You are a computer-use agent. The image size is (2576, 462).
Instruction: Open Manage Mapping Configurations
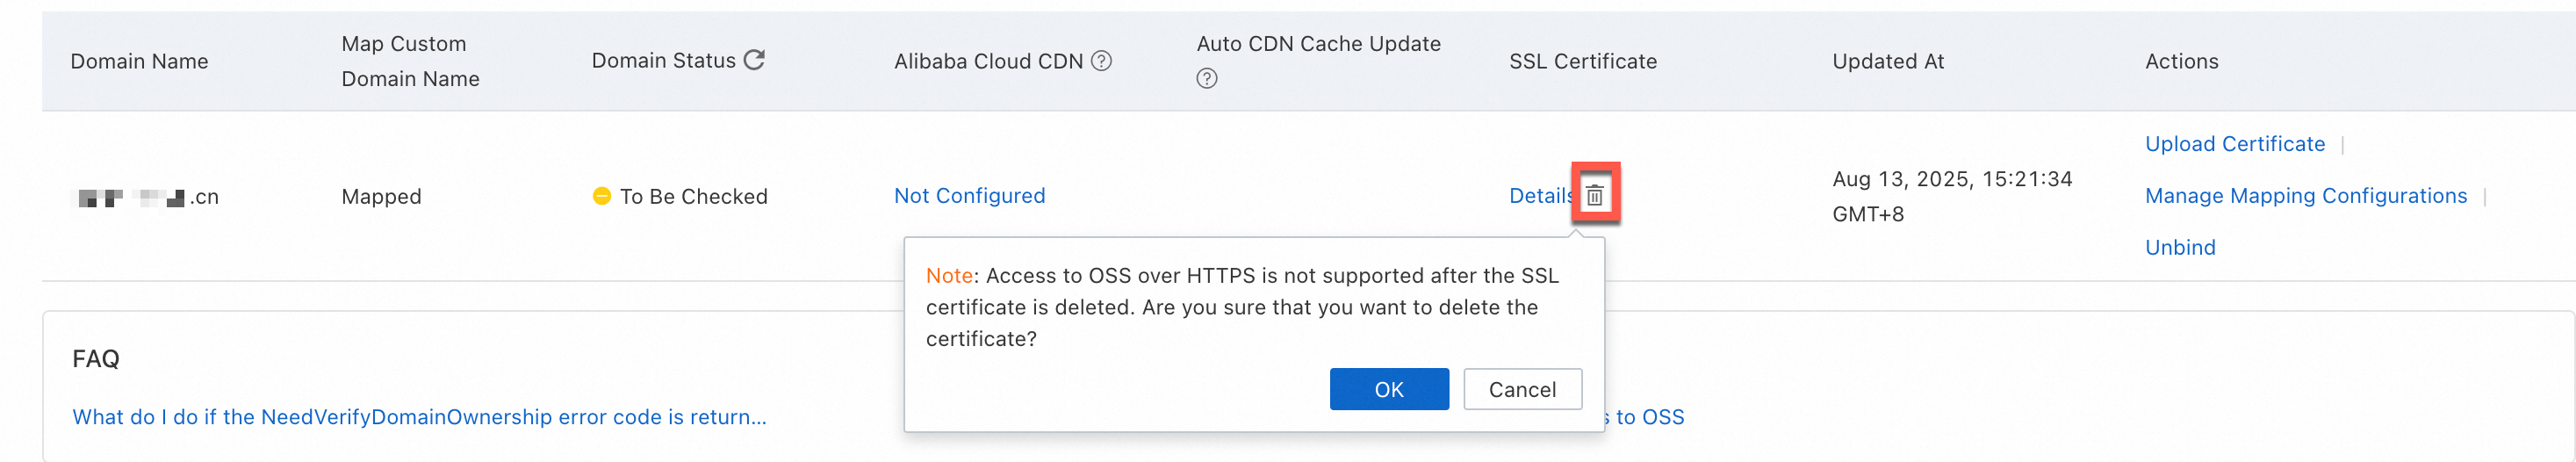click(2305, 196)
